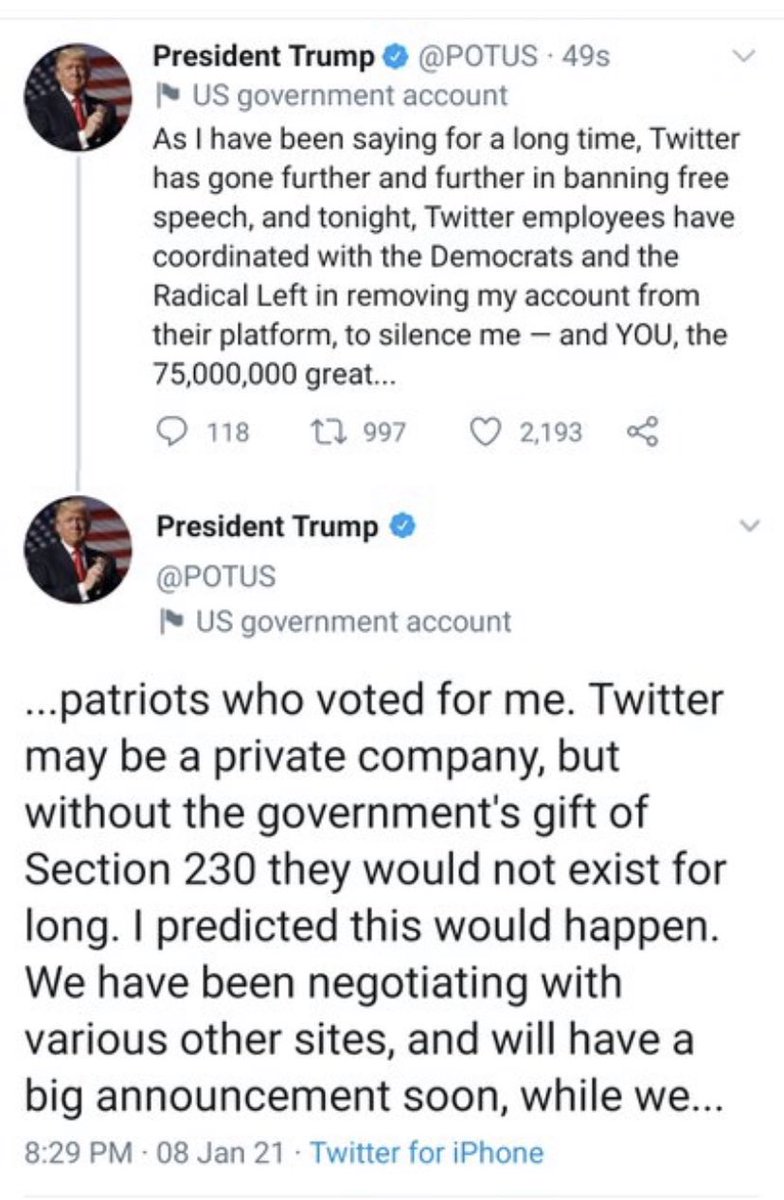Viewport: 784px width, 1200px height.
Task: Click the @POTUS handle under second tweet name
Action: click(214, 576)
